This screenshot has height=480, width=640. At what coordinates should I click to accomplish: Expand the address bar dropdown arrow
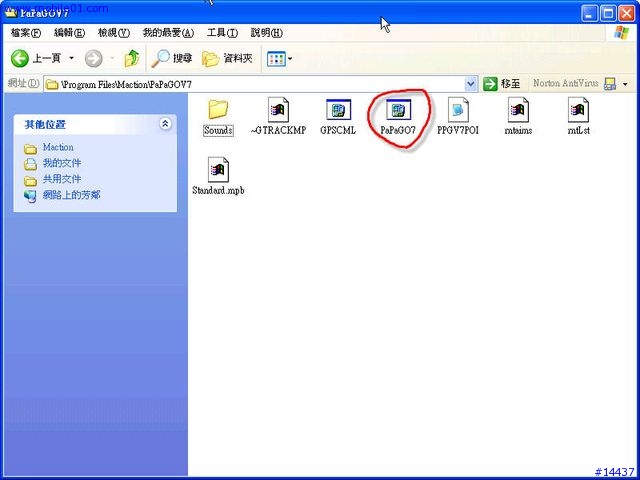(x=471, y=84)
